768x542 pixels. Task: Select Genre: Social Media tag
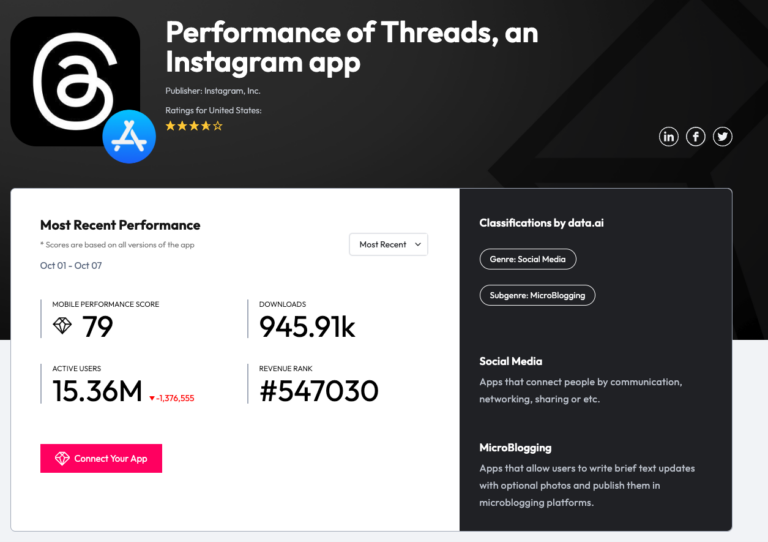(x=528, y=259)
